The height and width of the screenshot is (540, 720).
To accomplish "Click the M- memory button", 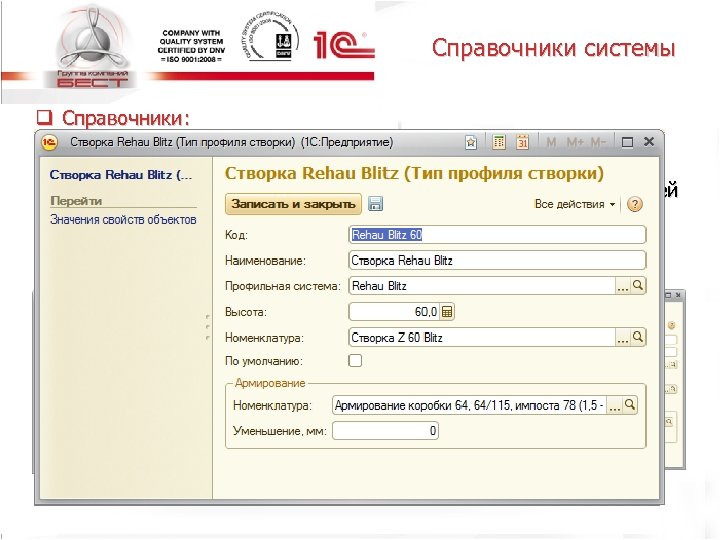I will pos(598,142).
